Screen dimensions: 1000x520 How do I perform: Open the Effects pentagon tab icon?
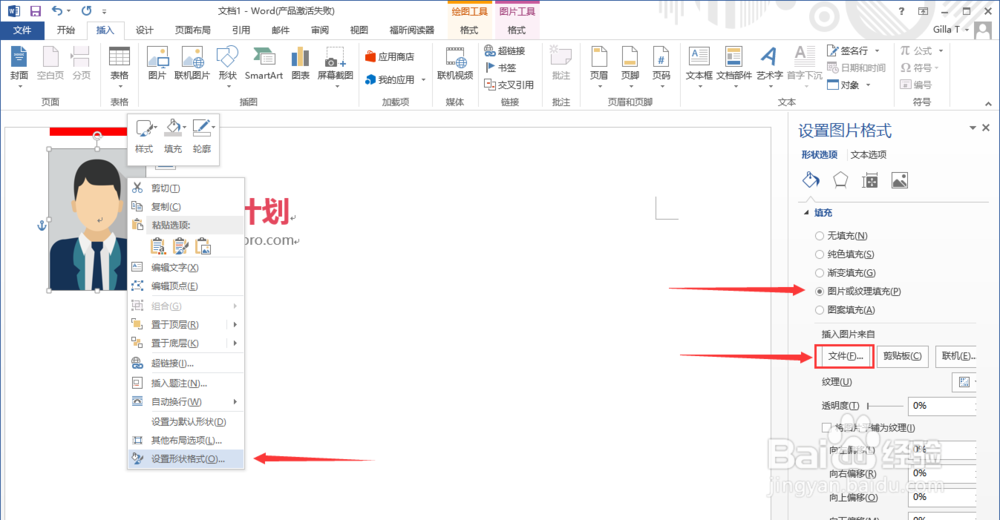point(841,181)
